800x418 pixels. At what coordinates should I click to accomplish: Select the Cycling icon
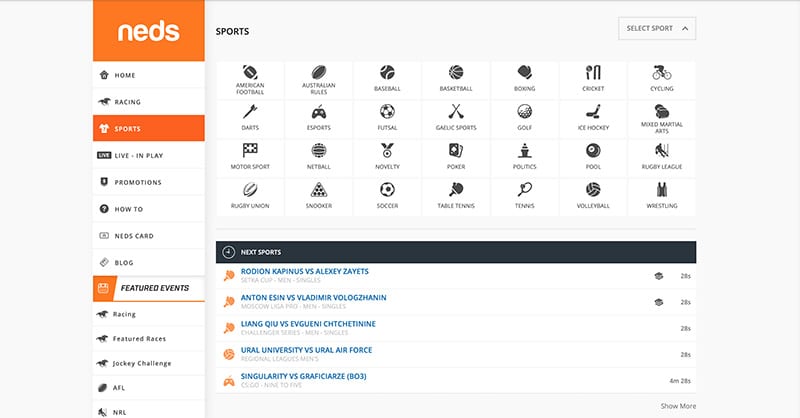pos(662,72)
